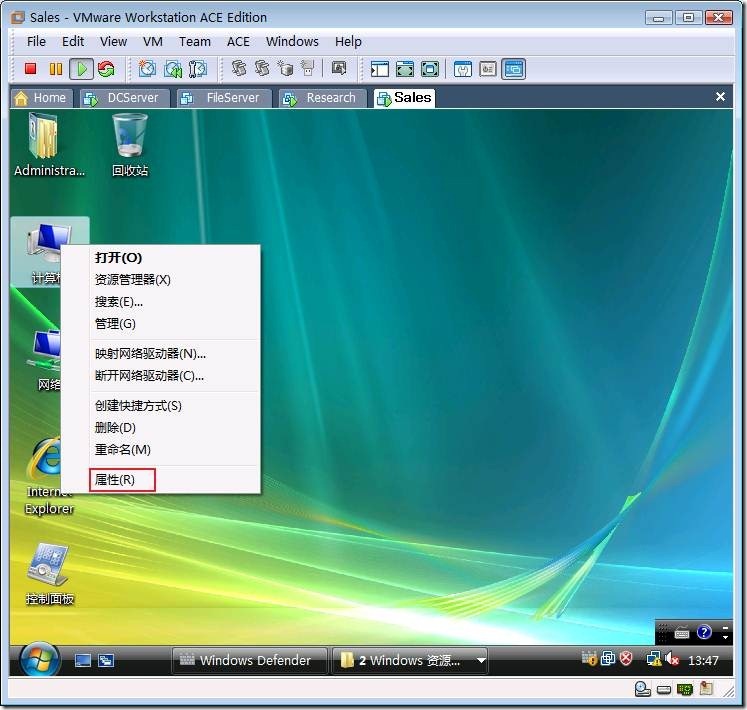
Task: Click the VMware Tools message log icon
Action: click(706, 689)
